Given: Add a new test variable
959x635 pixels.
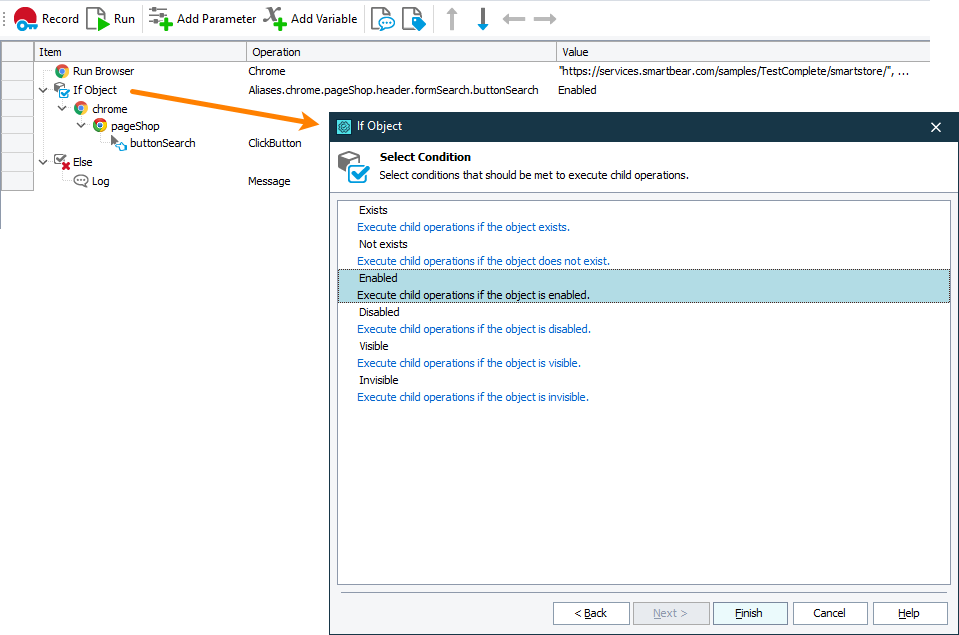Looking at the screenshot, I should coord(310,18).
